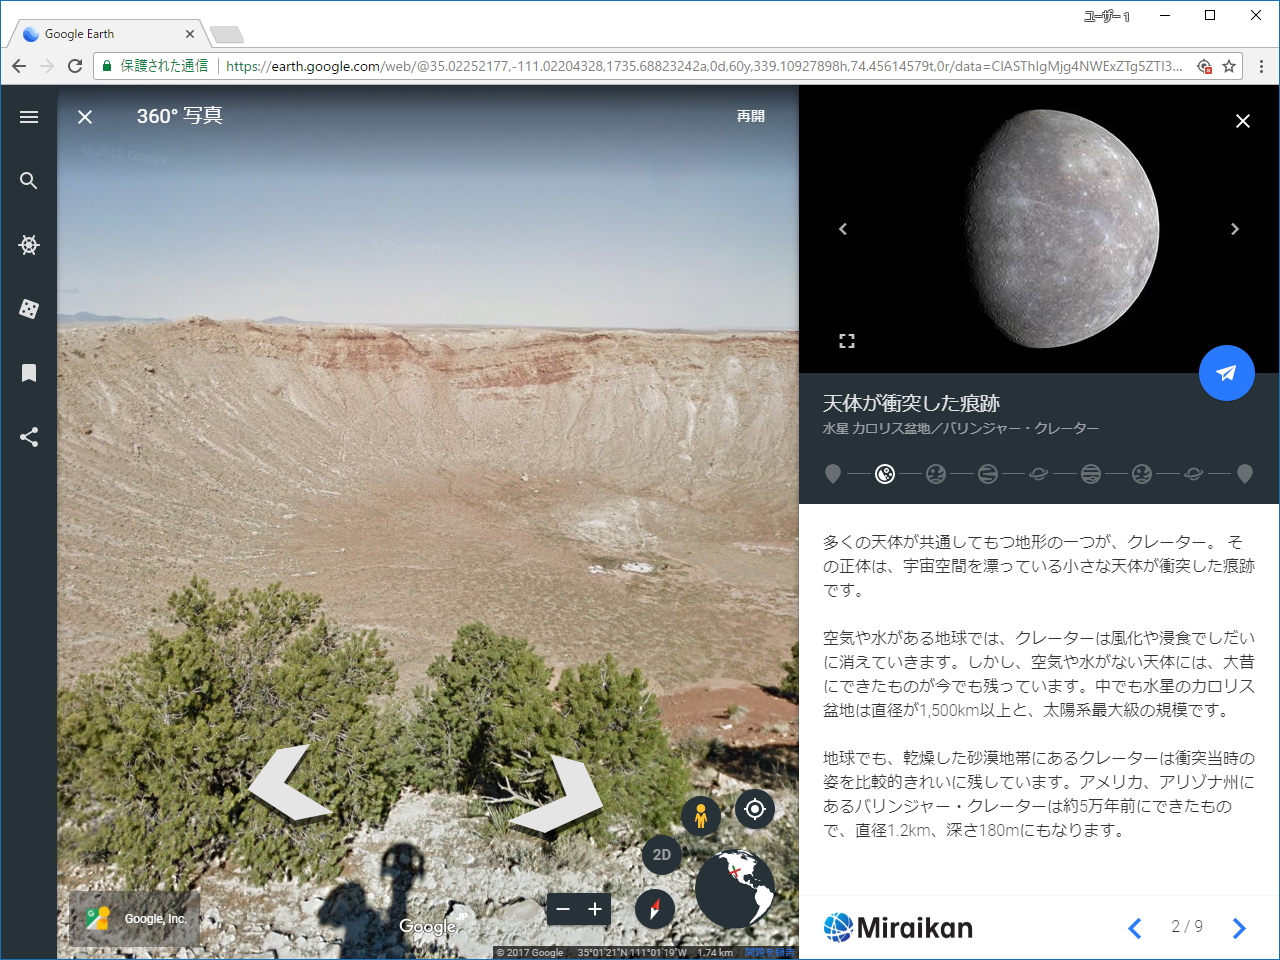
Task: Open Chrome's three-dot menu
Action: tap(1261, 66)
